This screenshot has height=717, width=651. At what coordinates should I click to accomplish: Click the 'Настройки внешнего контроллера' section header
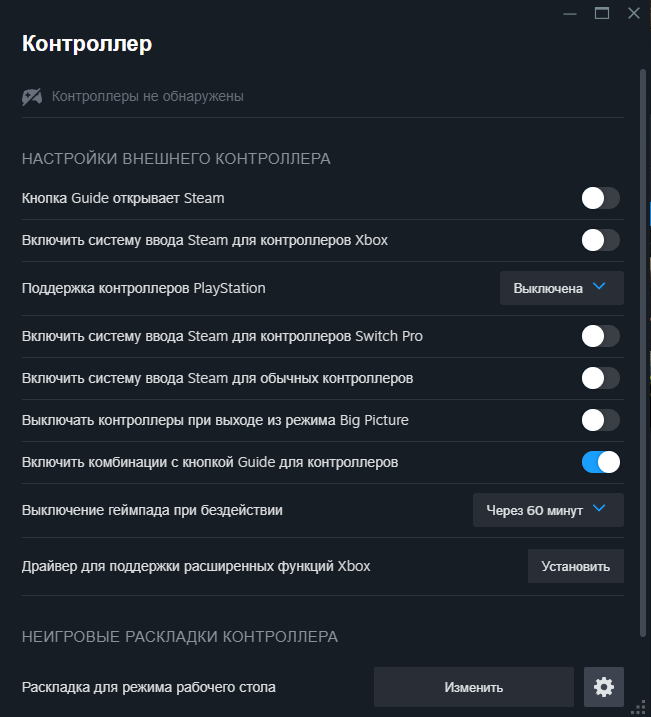176,158
